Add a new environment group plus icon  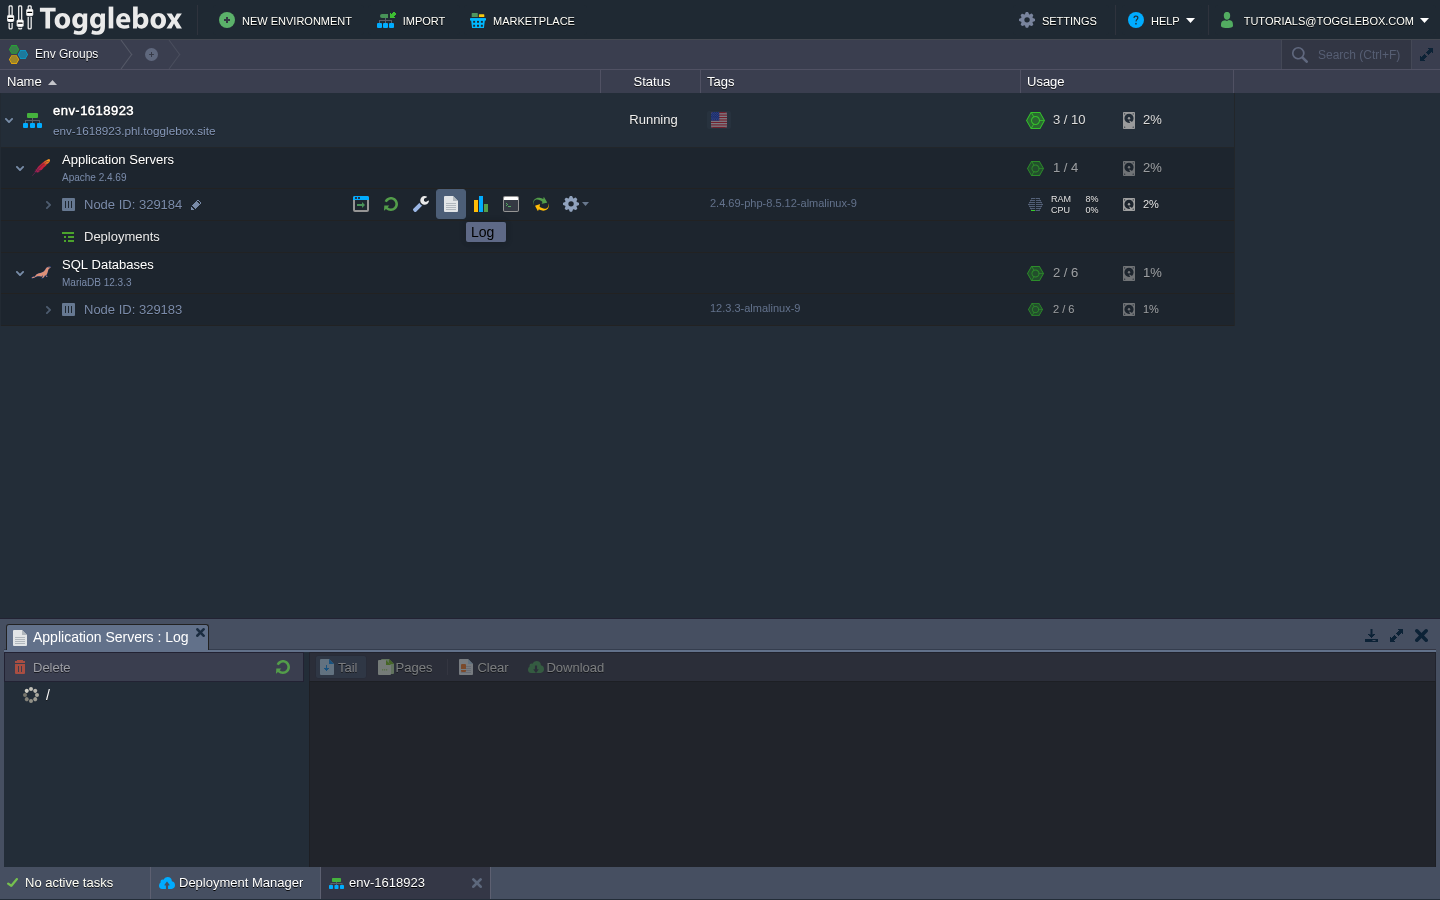point(151,54)
